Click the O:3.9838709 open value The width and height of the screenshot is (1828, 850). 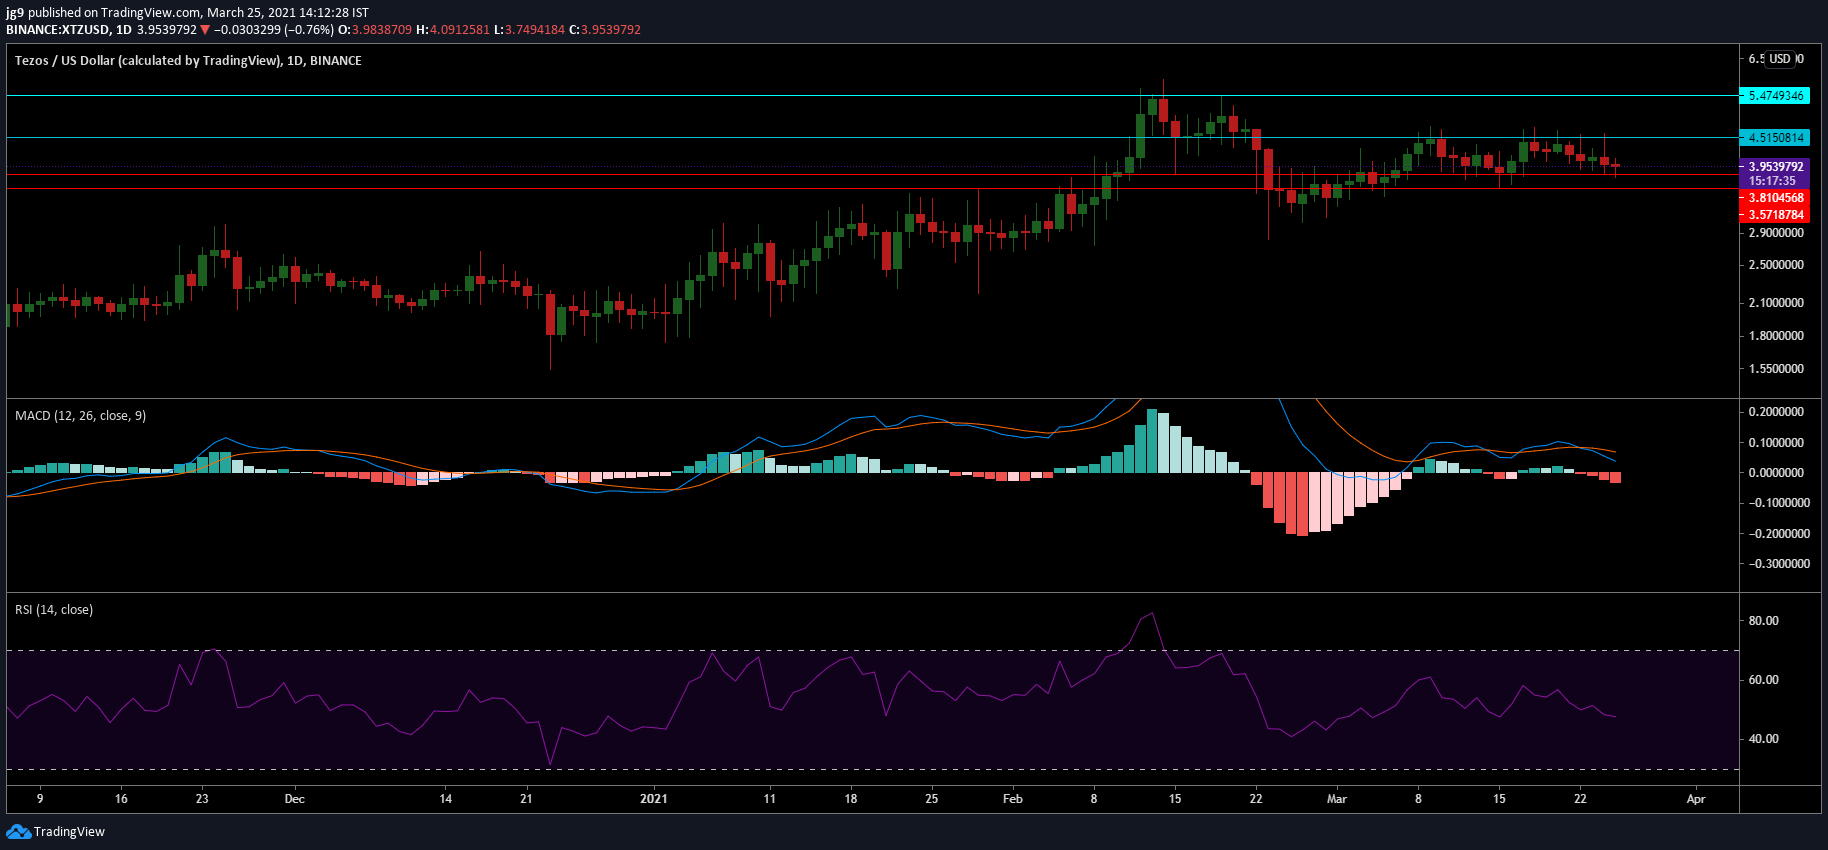pos(375,30)
